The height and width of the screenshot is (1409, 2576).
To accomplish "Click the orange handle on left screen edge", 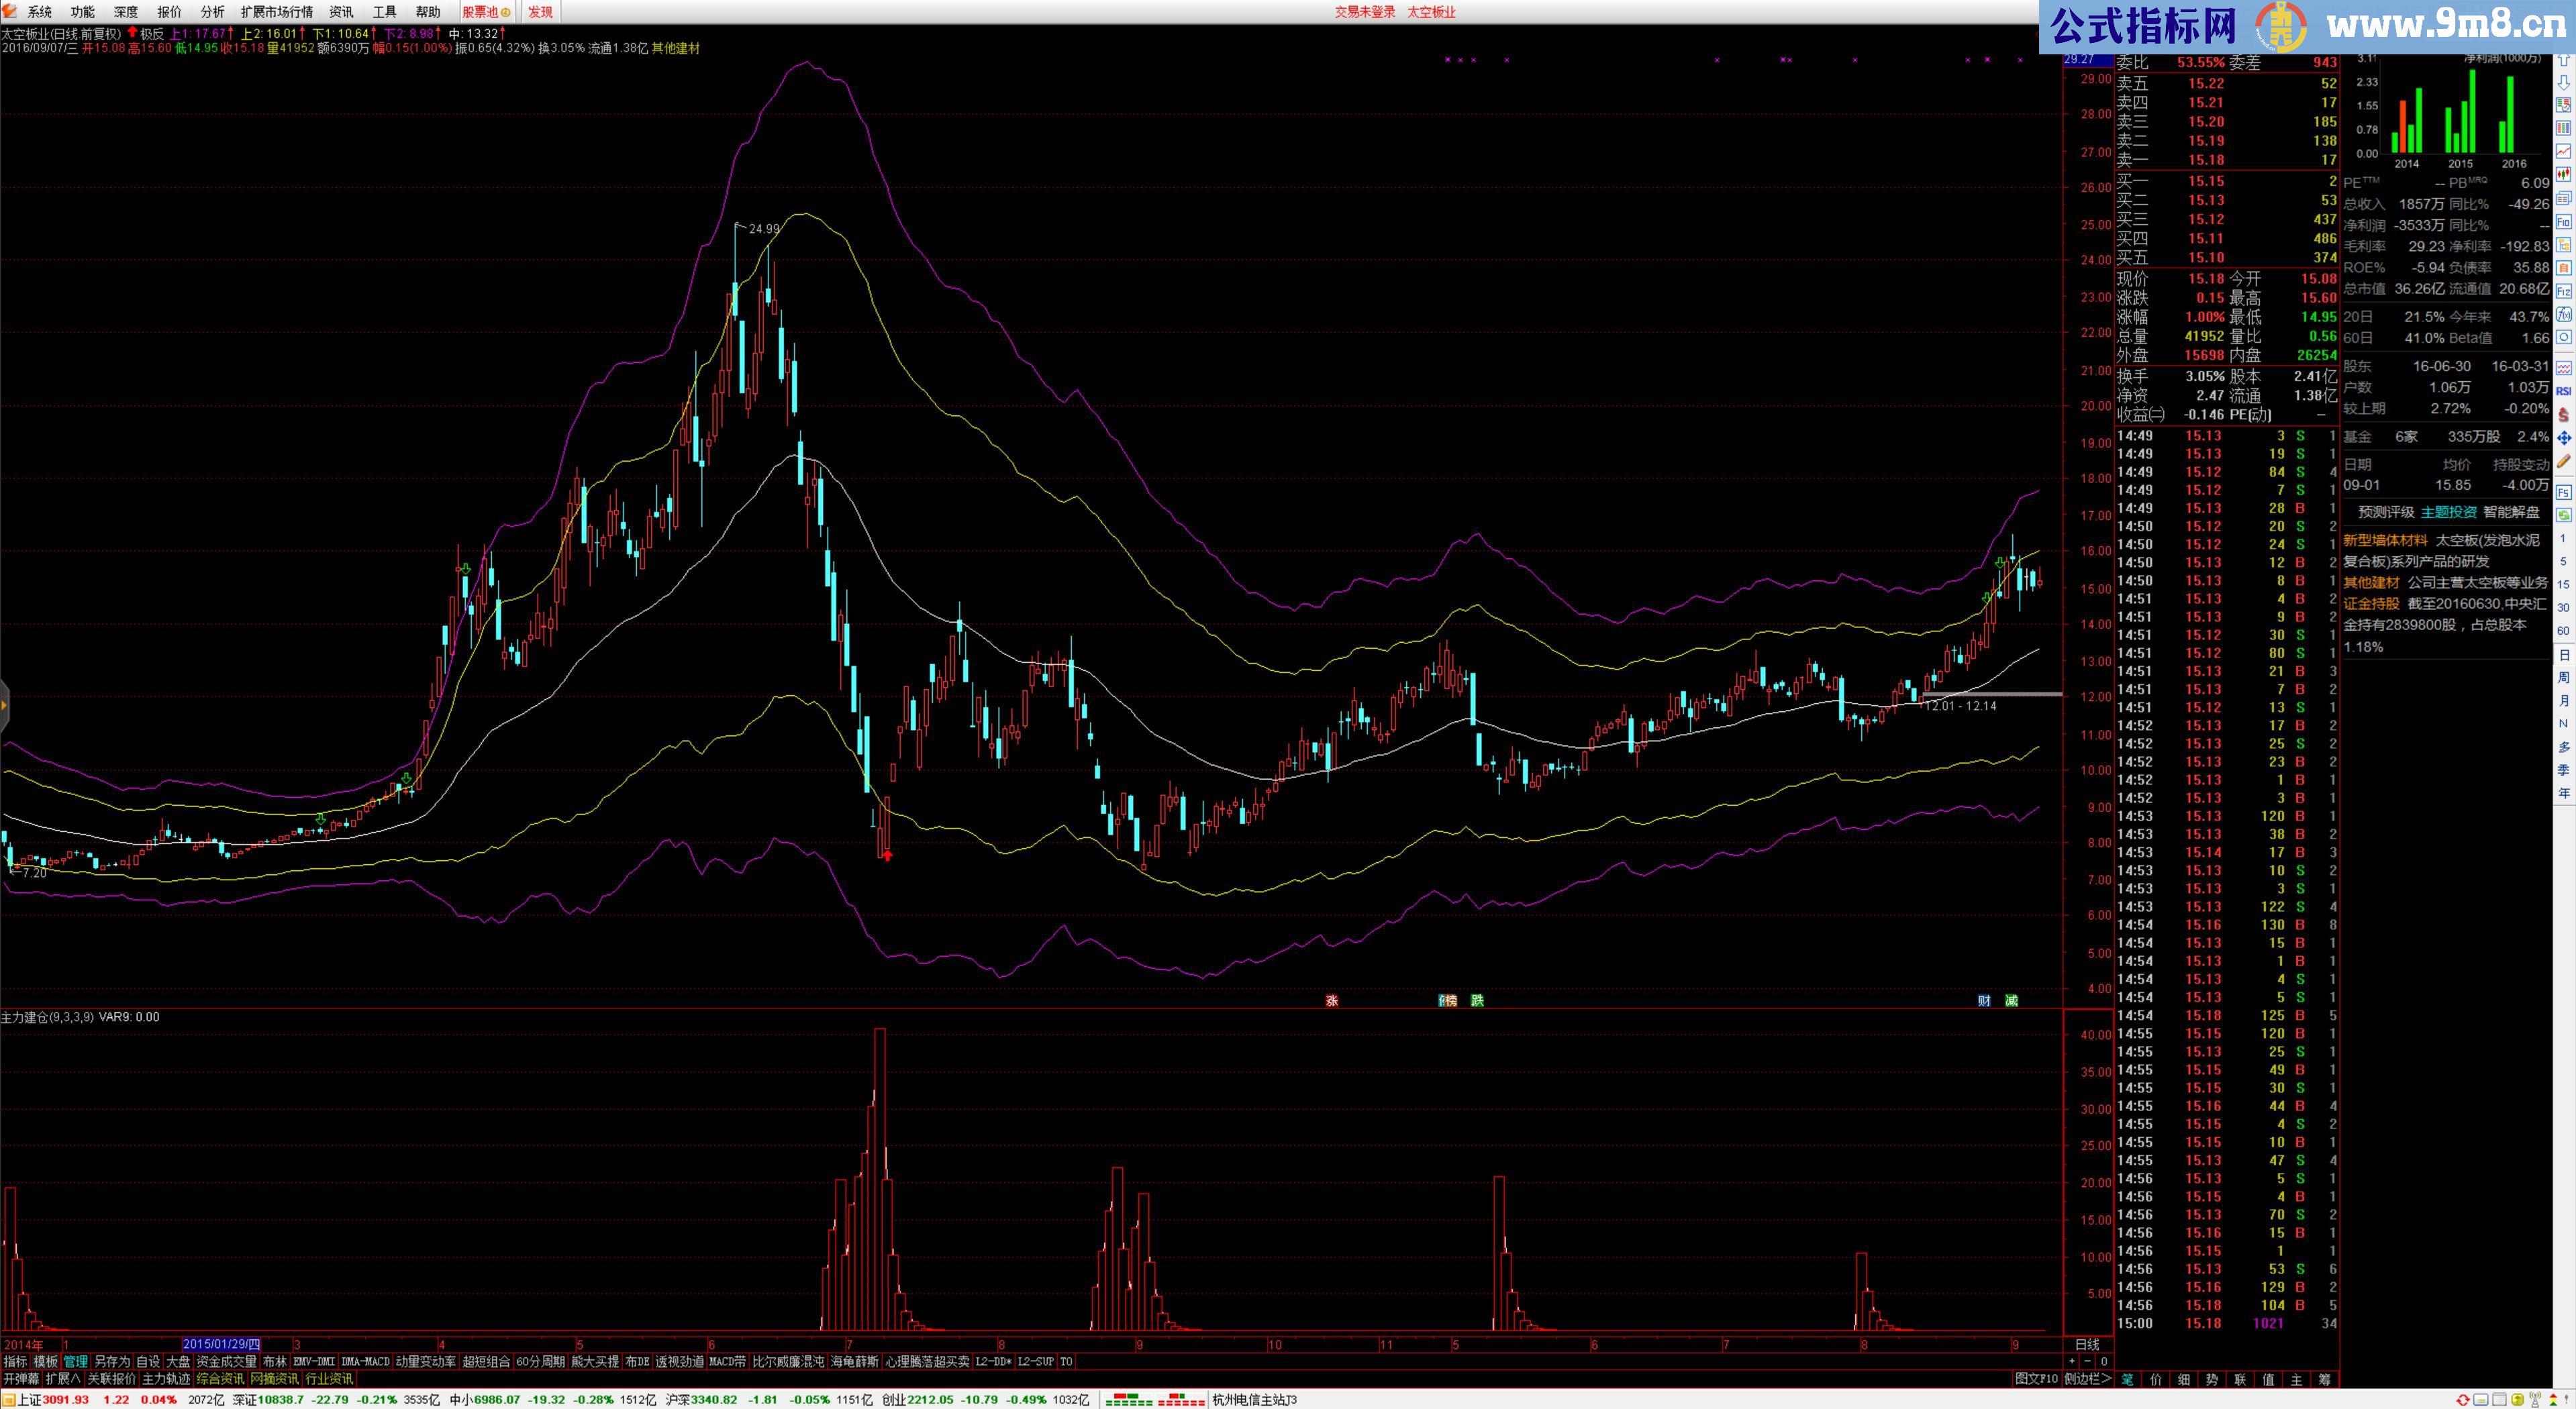I will coord(4,706).
